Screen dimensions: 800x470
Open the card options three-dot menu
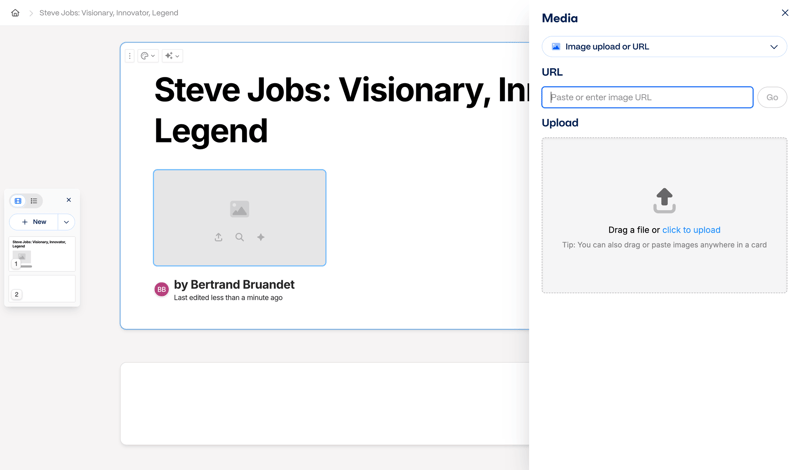130,56
